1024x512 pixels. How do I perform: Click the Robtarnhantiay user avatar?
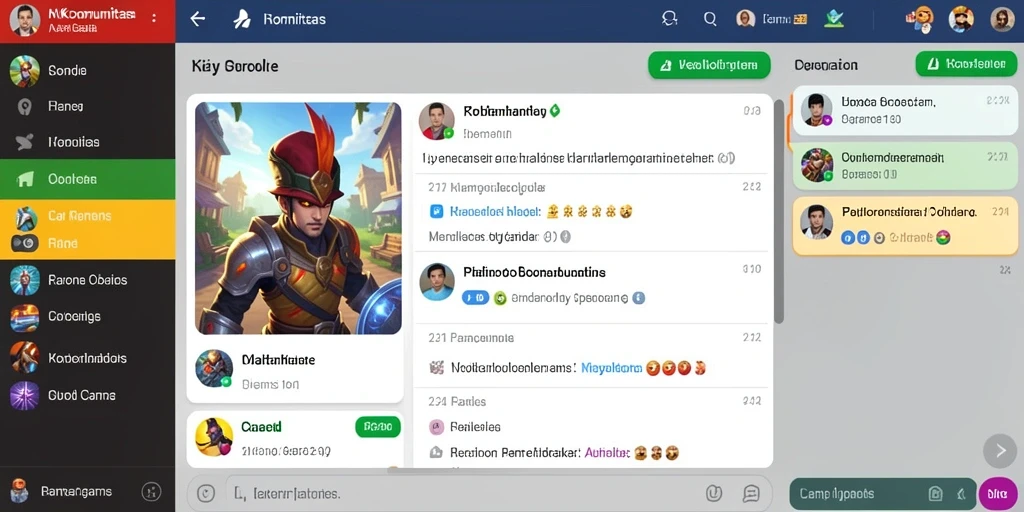tap(437, 121)
